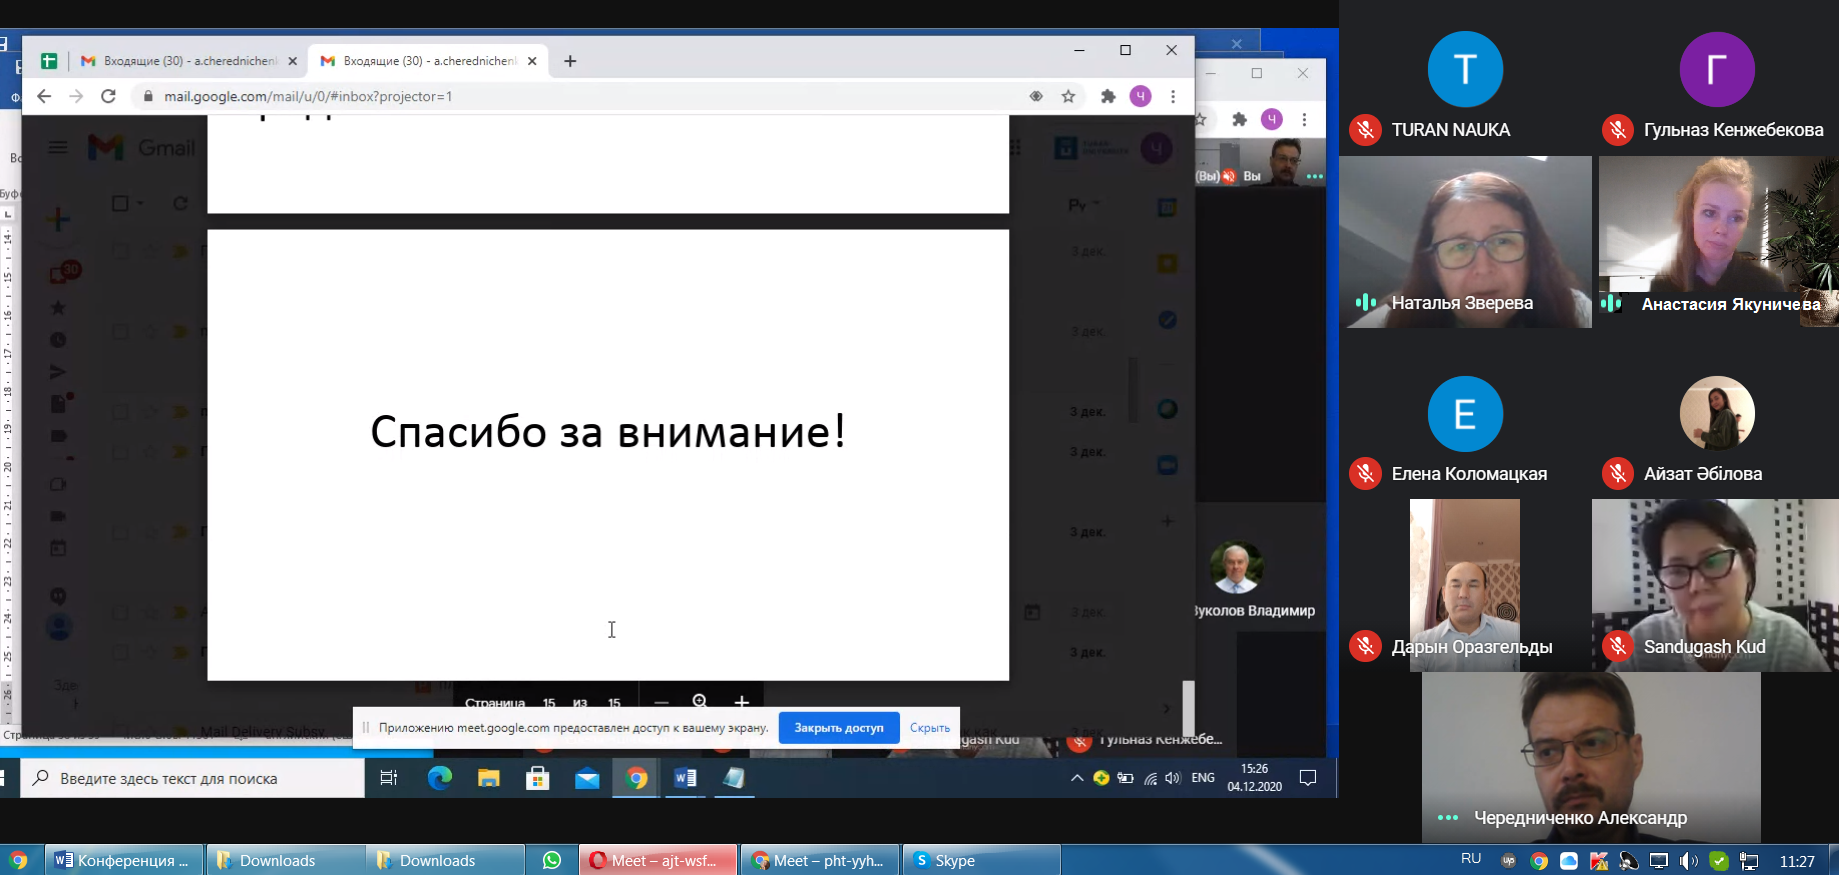Open a new Chrome tab

pyautogui.click(x=570, y=61)
